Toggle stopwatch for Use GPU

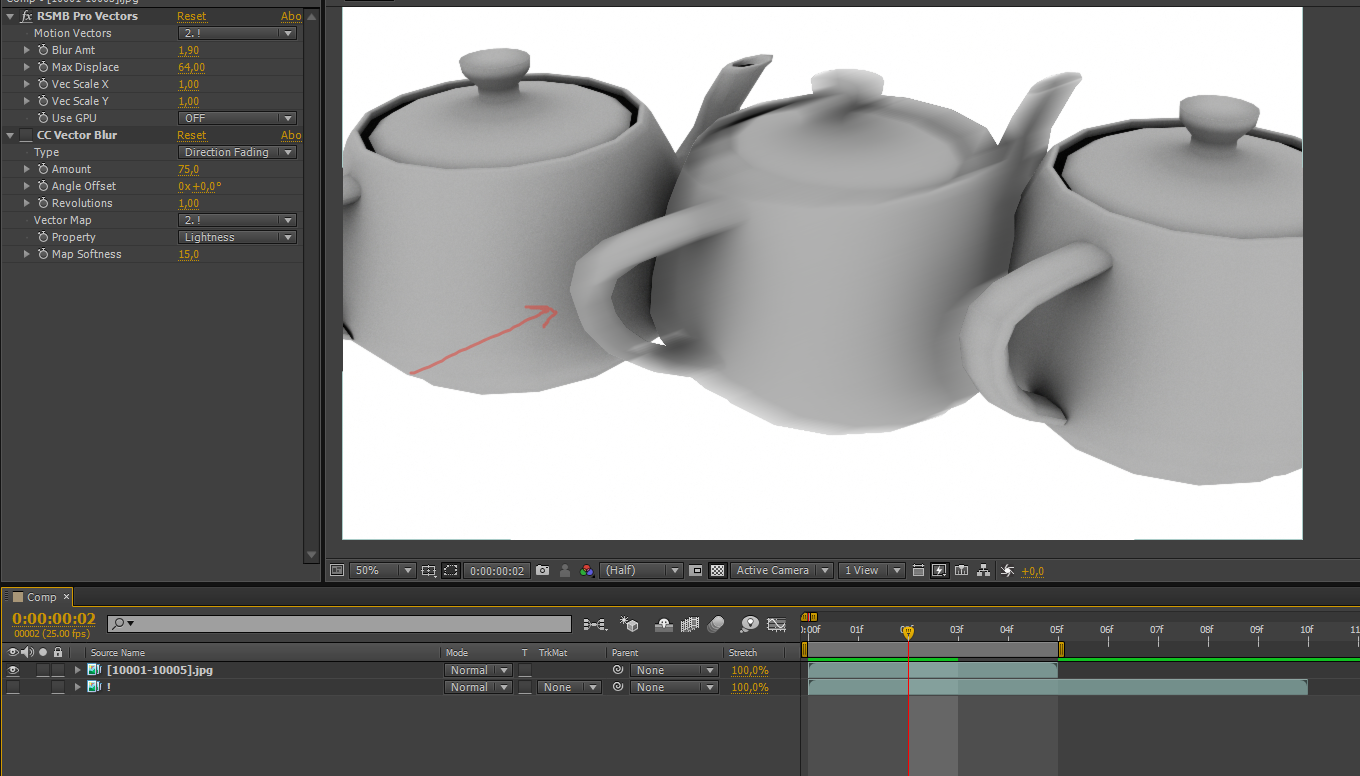pyautogui.click(x=43, y=118)
